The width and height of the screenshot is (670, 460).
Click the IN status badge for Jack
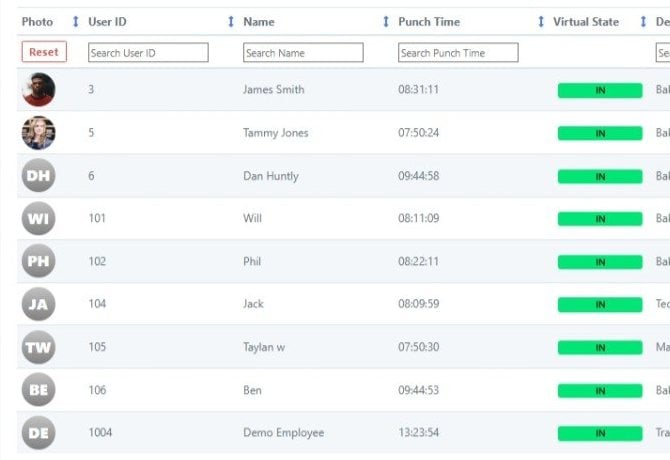coord(600,305)
